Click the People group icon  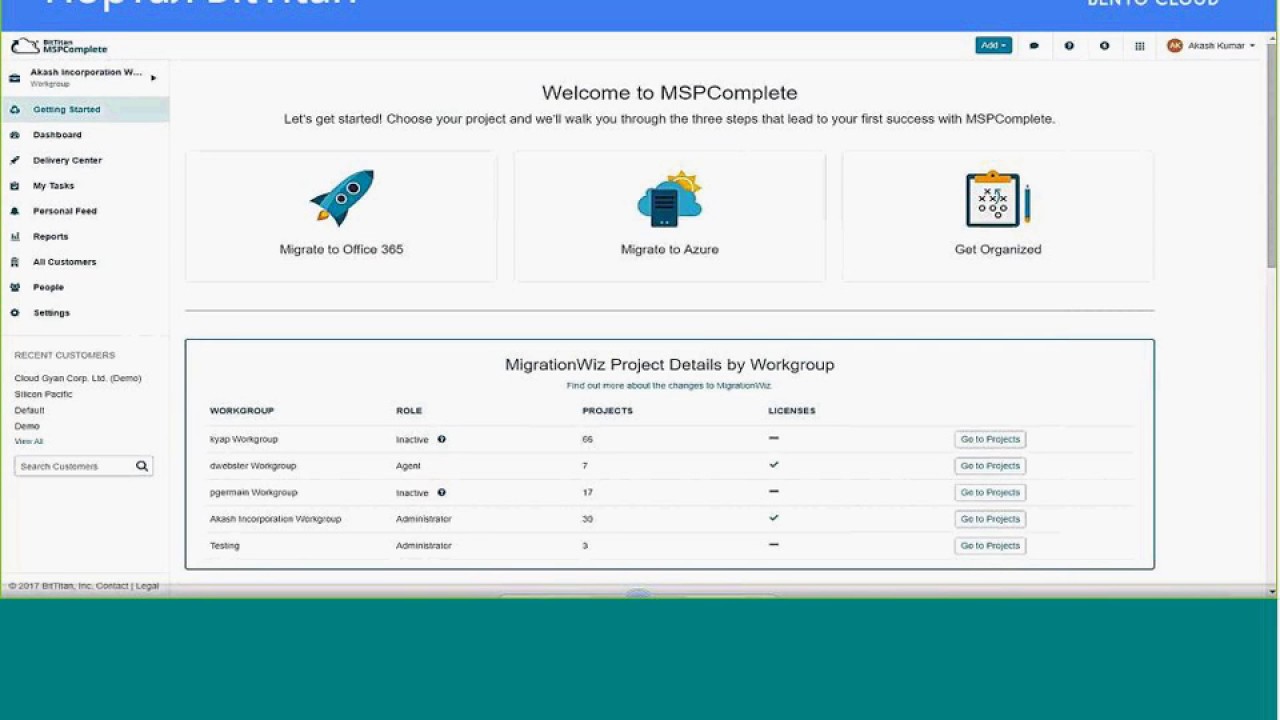coord(14,287)
